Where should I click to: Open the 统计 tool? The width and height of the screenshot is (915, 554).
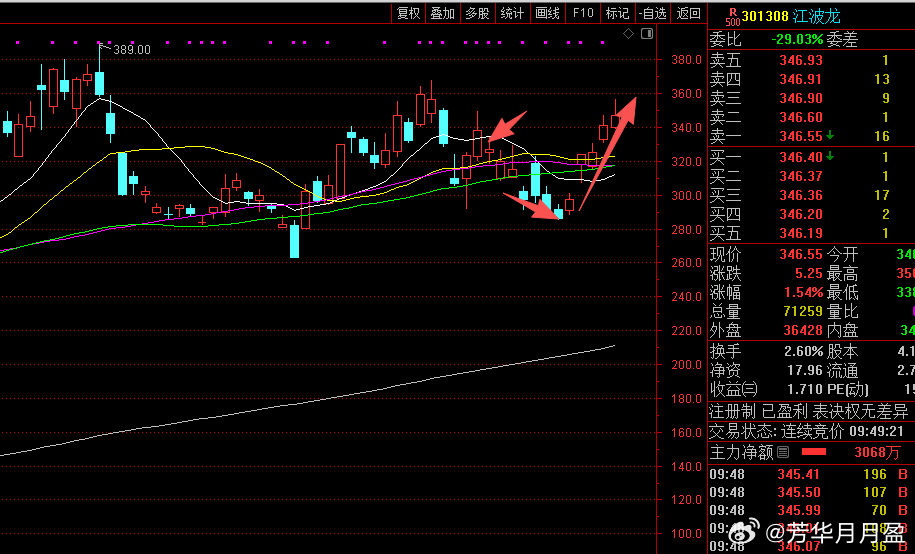pyautogui.click(x=512, y=13)
